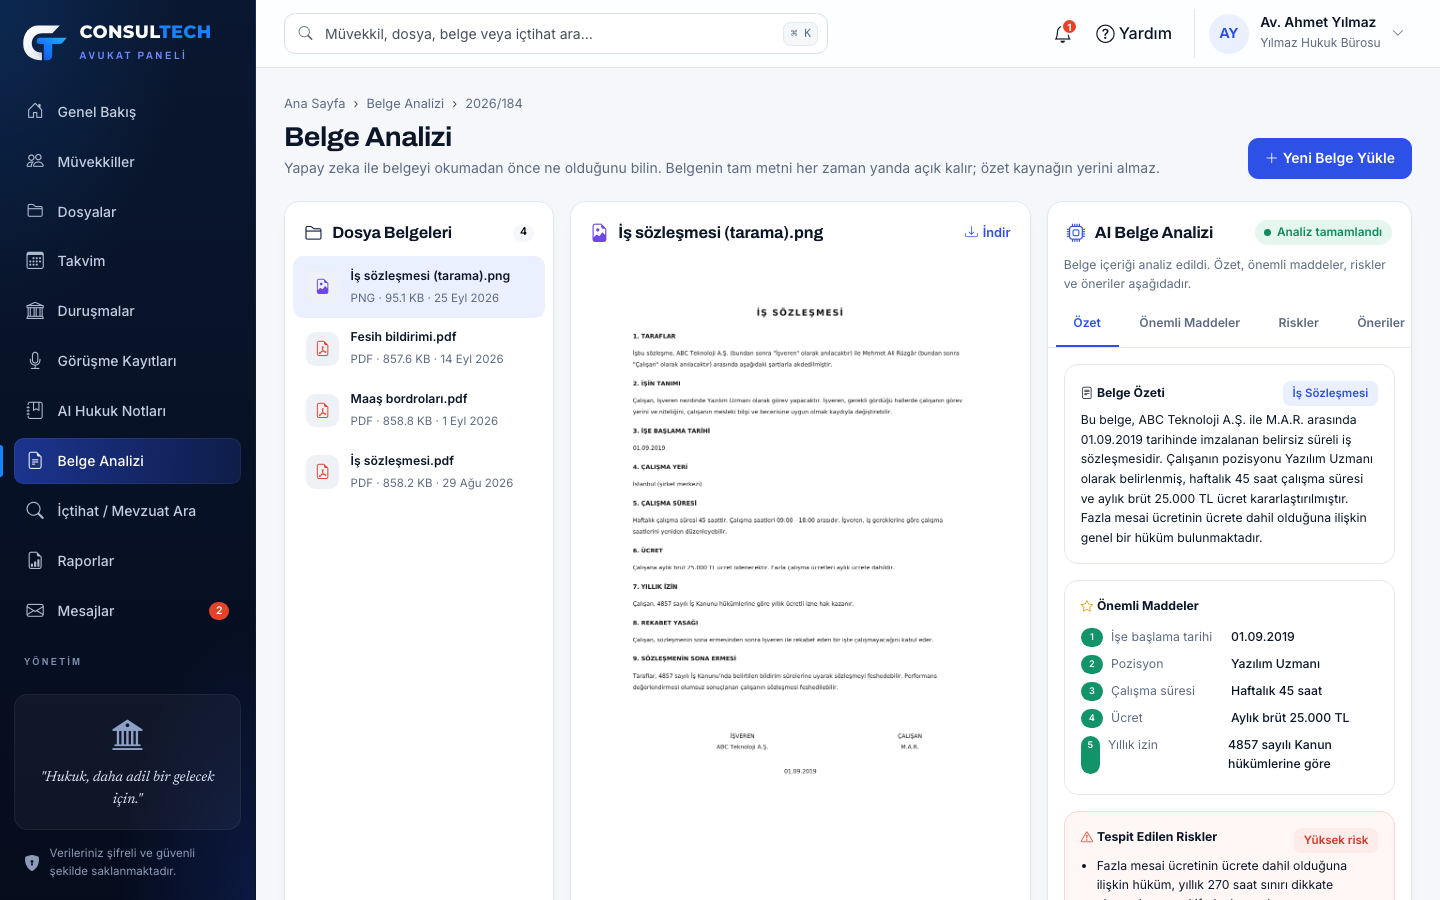Click the AI Hukuk Notları notebook icon

[x=35, y=411]
